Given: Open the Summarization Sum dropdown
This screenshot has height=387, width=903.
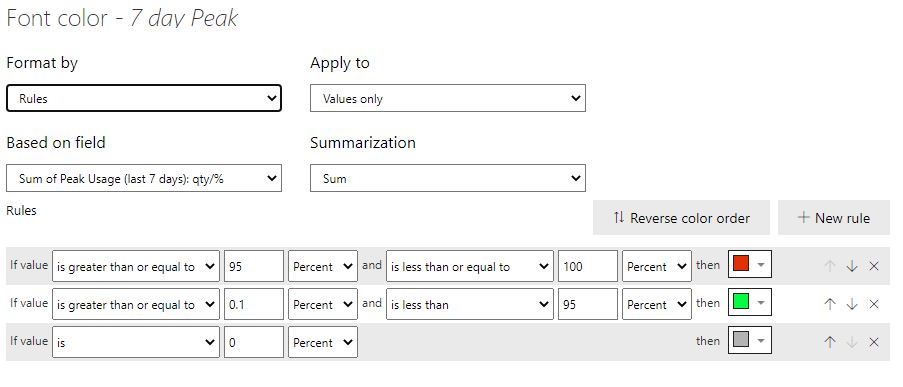Looking at the screenshot, I should (448, 179).
